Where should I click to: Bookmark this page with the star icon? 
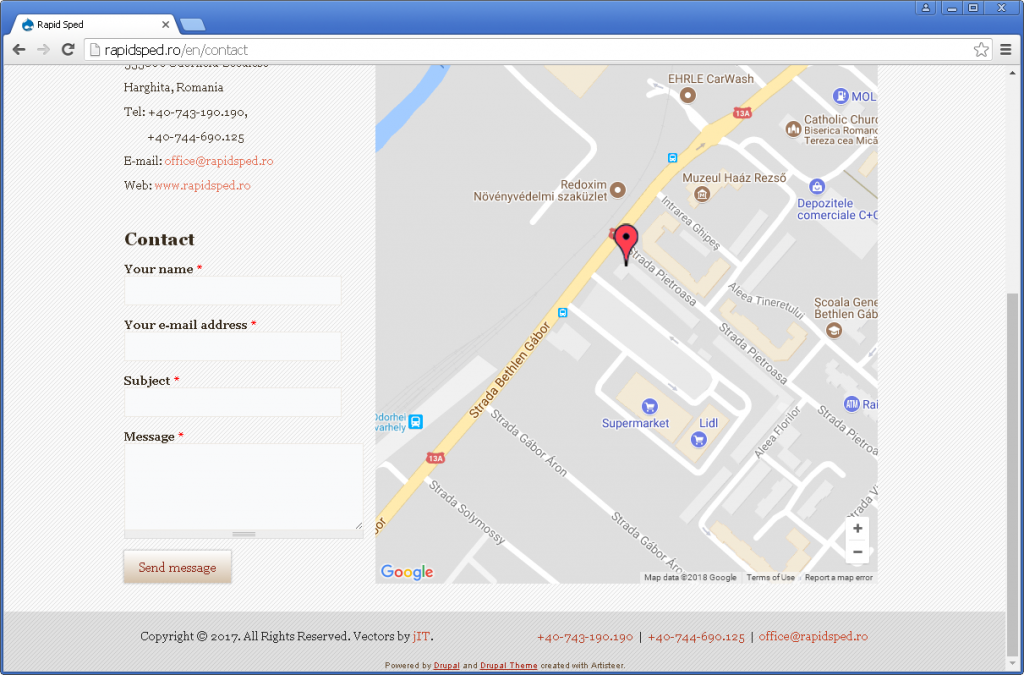[x=981, y=49]
